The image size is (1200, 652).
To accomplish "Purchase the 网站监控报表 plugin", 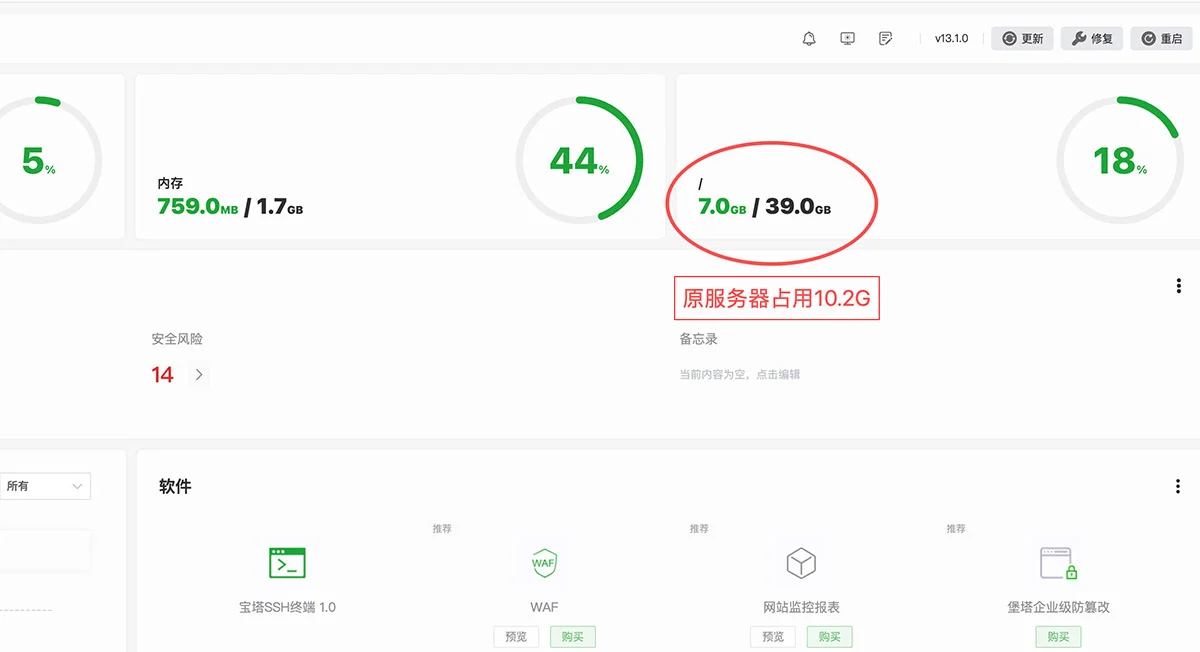I will coord(830,637).
